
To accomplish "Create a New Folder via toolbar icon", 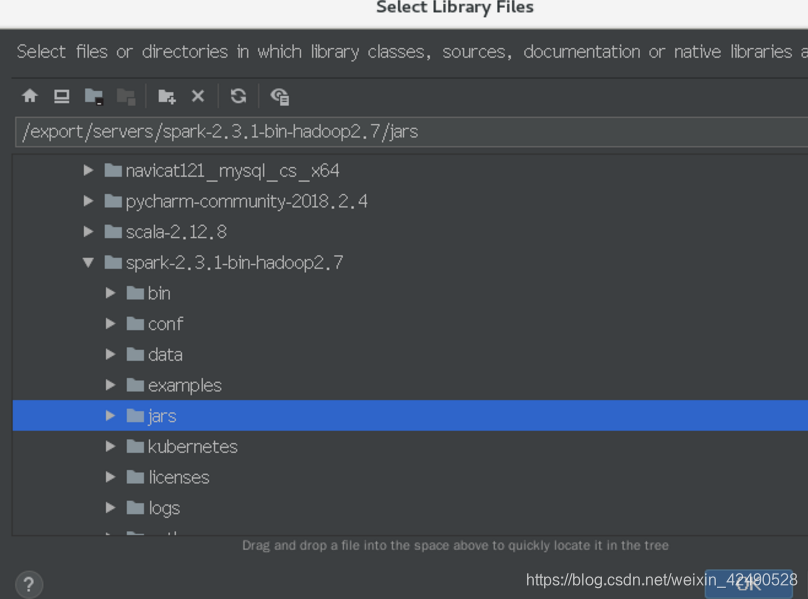I will 166,96.
